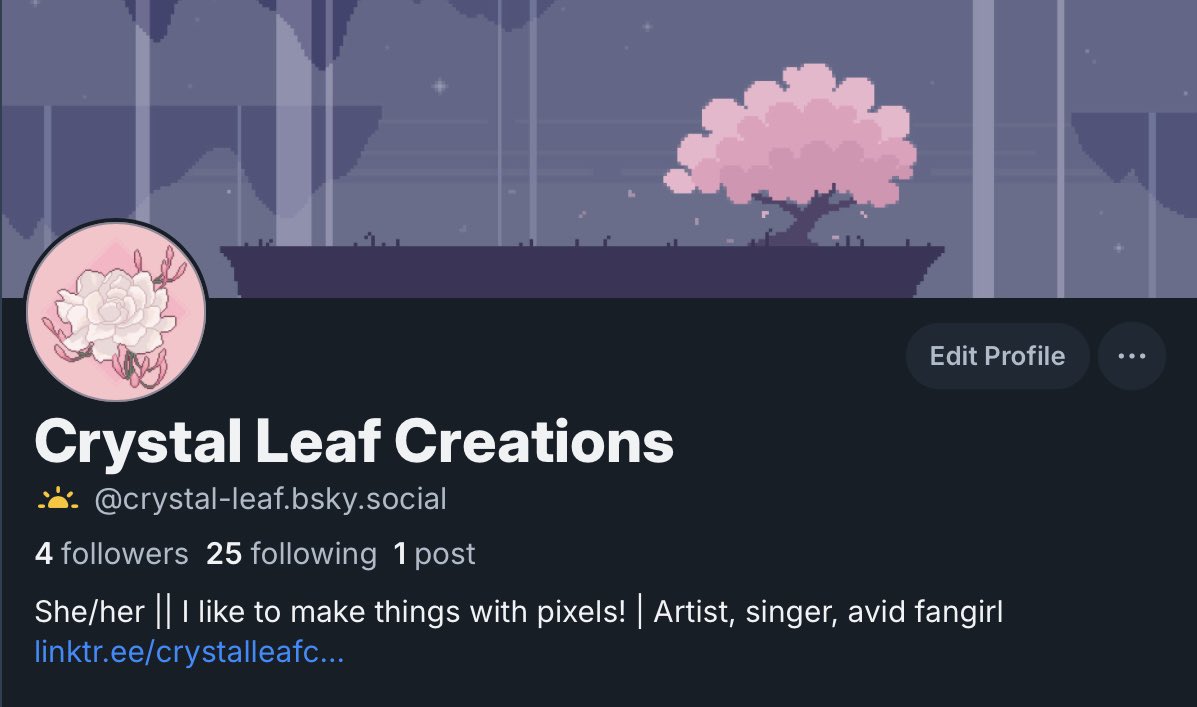
Task: Click the sun icon beside the handle
Action: coord(57,499)
